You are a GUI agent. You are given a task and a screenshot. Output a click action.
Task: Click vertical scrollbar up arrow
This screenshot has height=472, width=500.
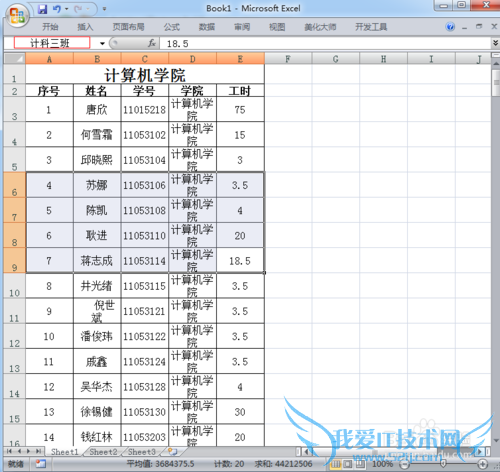pyautogui.click(x=496, y=63)
